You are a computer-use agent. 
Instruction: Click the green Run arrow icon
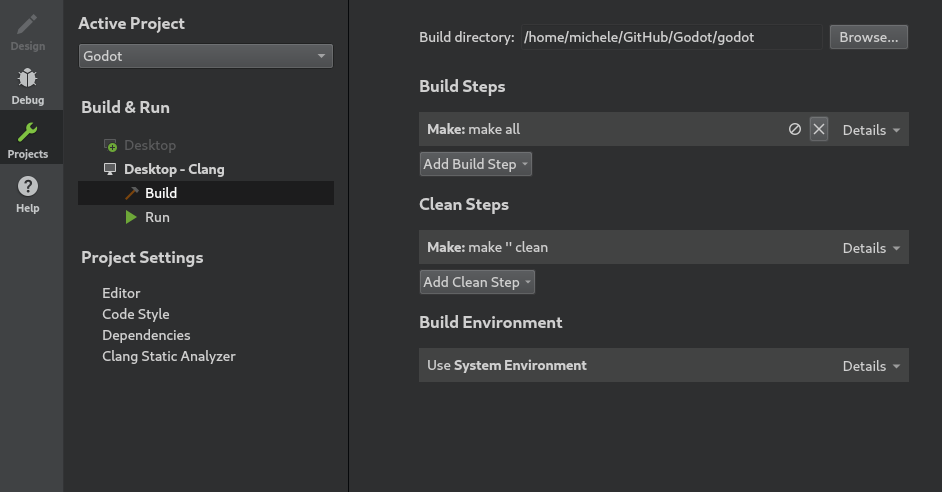coord(131,217)
